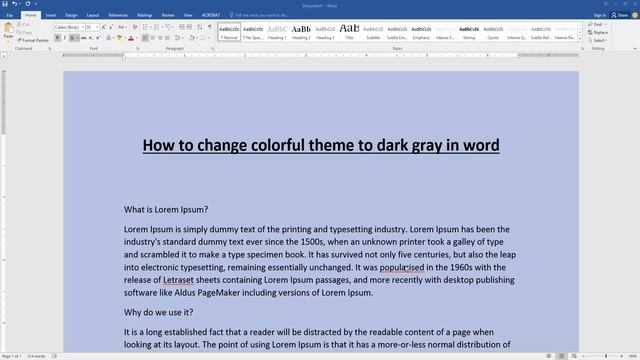This screenshot has height=360, width=640.
Task: Click the Sign in link
Action: tap(600, 15)
